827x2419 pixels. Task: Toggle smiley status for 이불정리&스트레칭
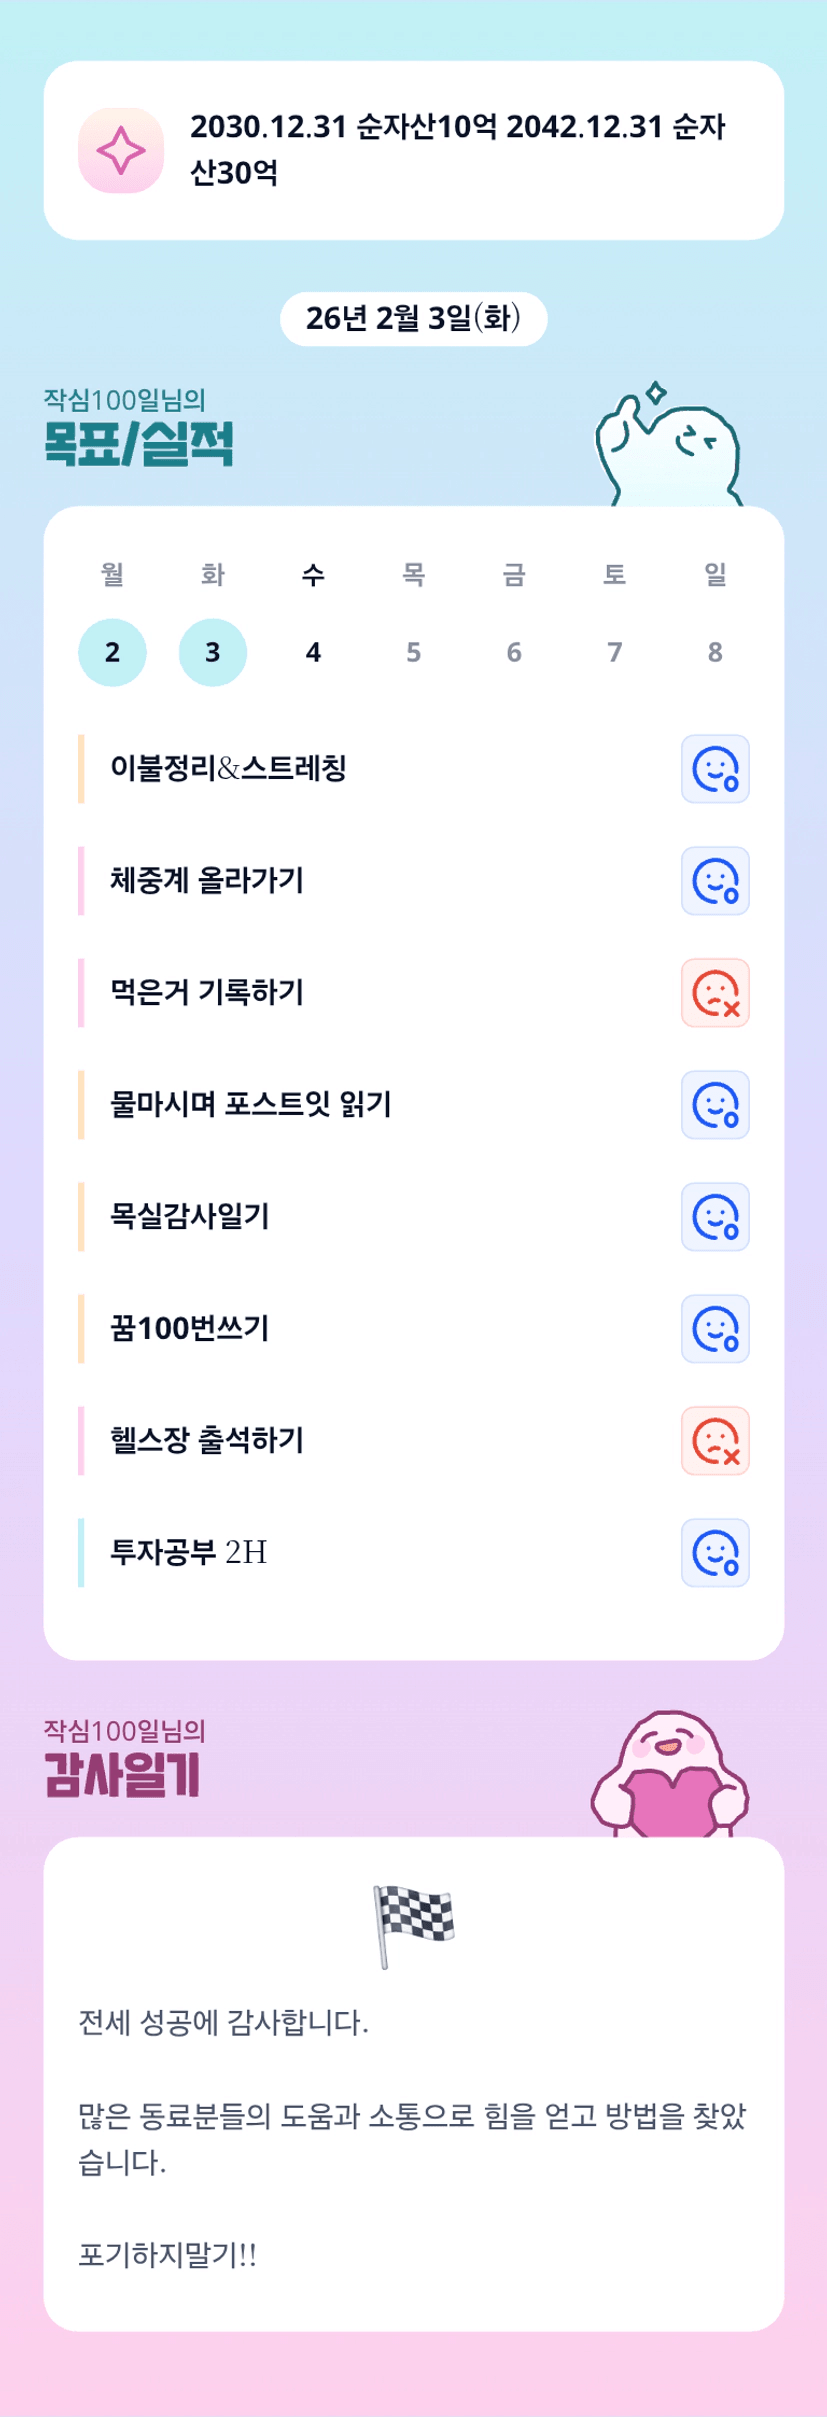715,769
